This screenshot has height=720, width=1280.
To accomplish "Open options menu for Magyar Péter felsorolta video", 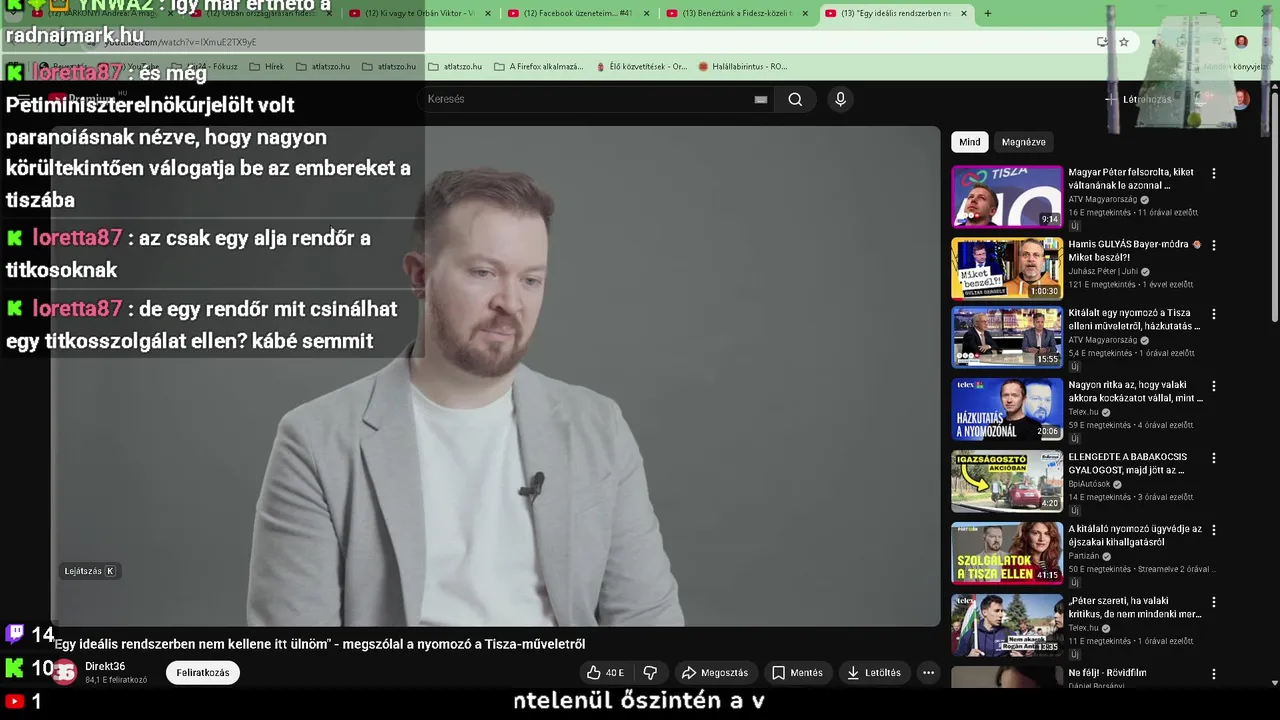I will pyautogui.click(x=1214, y=173).
